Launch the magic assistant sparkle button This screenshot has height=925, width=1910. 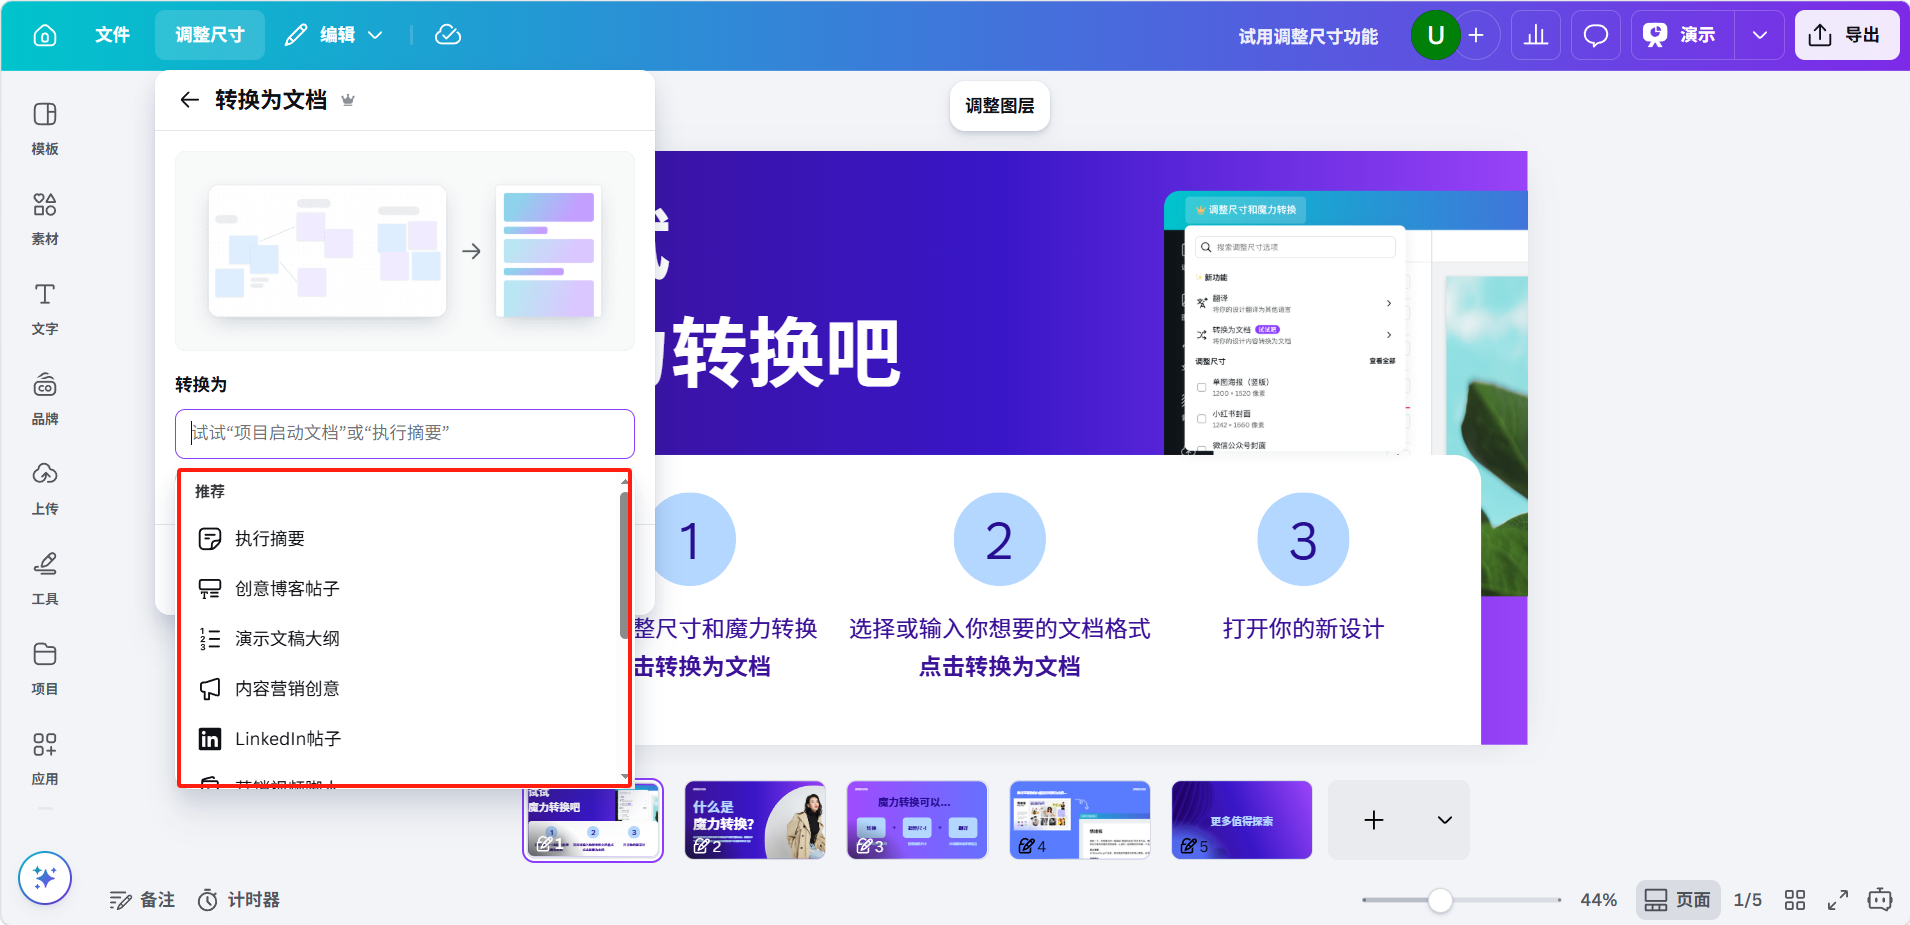tap(45, 877)
